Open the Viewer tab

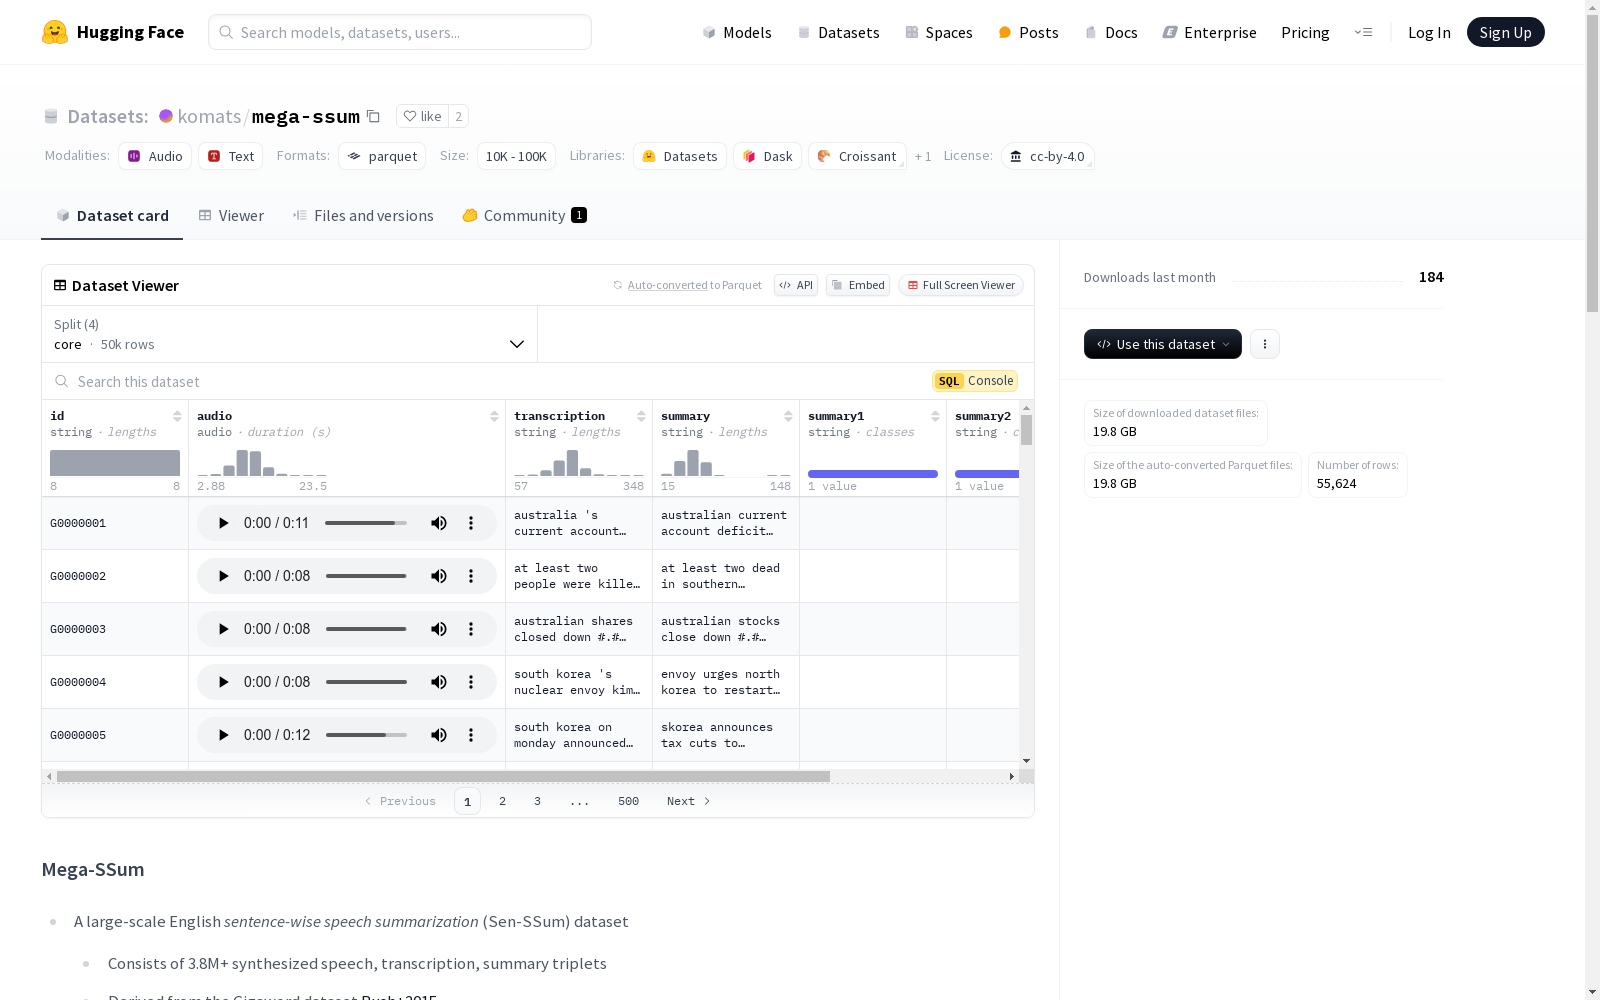(x=231, y=216)
